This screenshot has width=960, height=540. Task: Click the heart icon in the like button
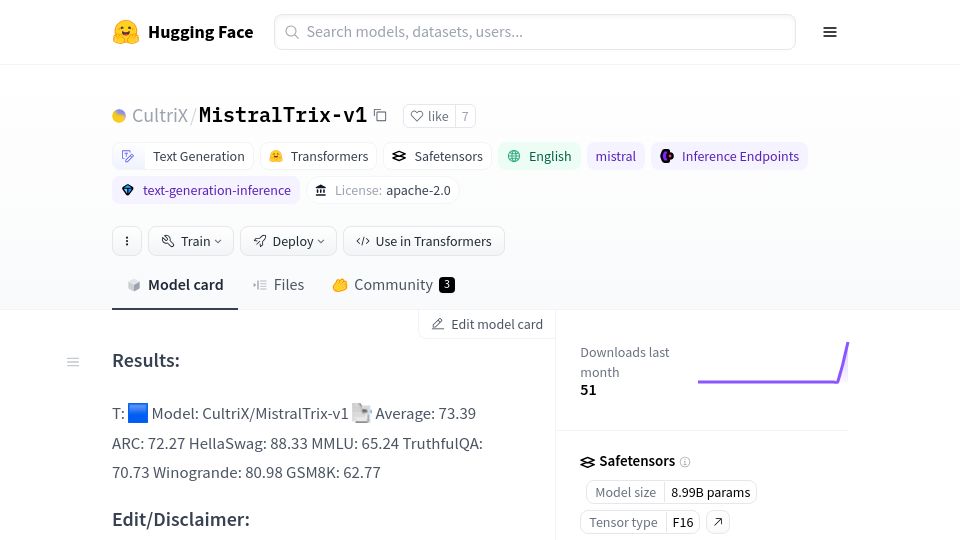417,116
